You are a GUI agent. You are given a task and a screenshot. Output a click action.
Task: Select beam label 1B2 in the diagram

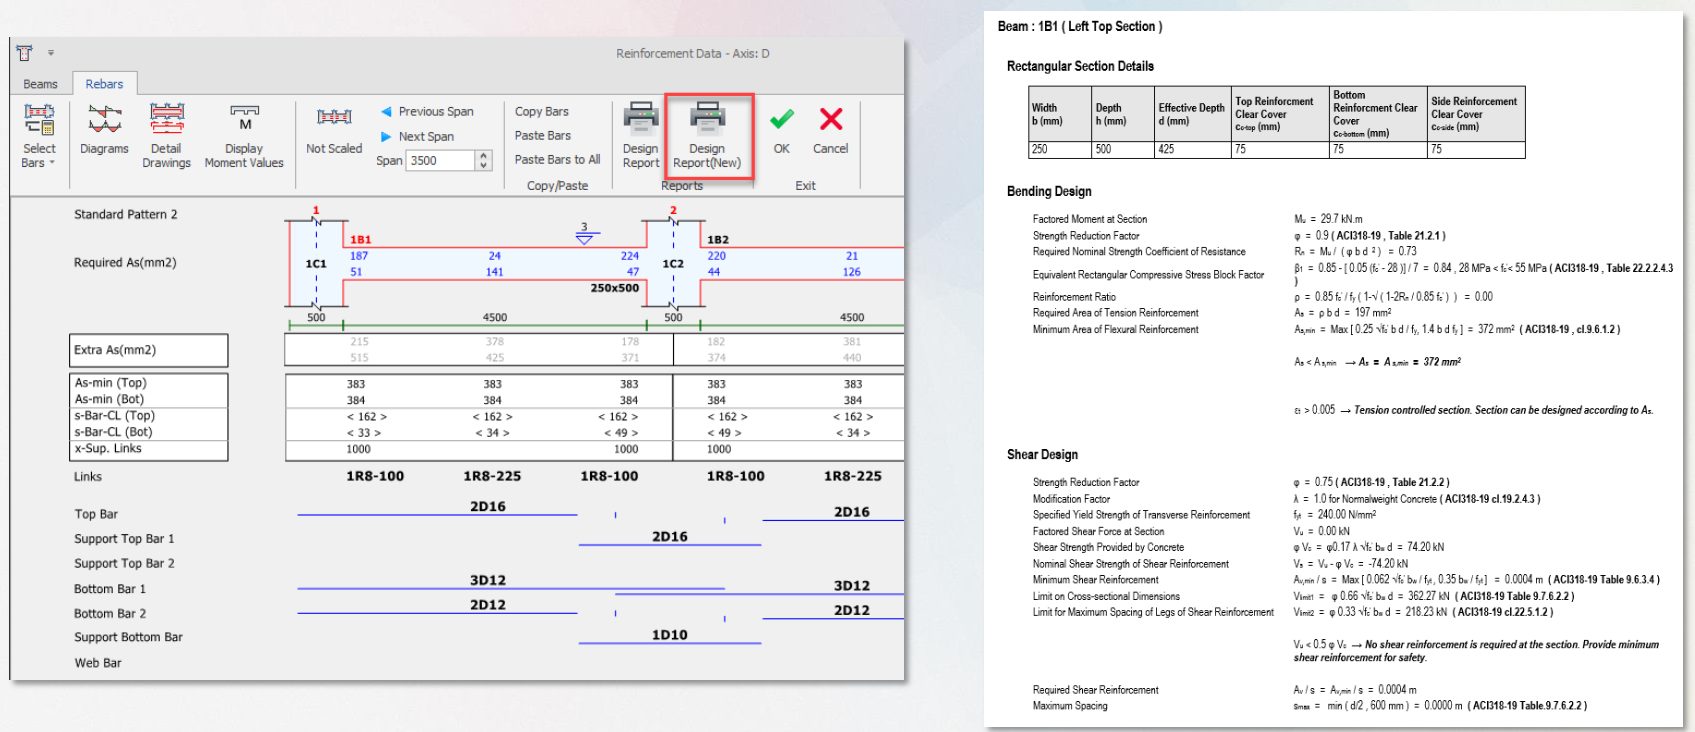coord(718,240)
